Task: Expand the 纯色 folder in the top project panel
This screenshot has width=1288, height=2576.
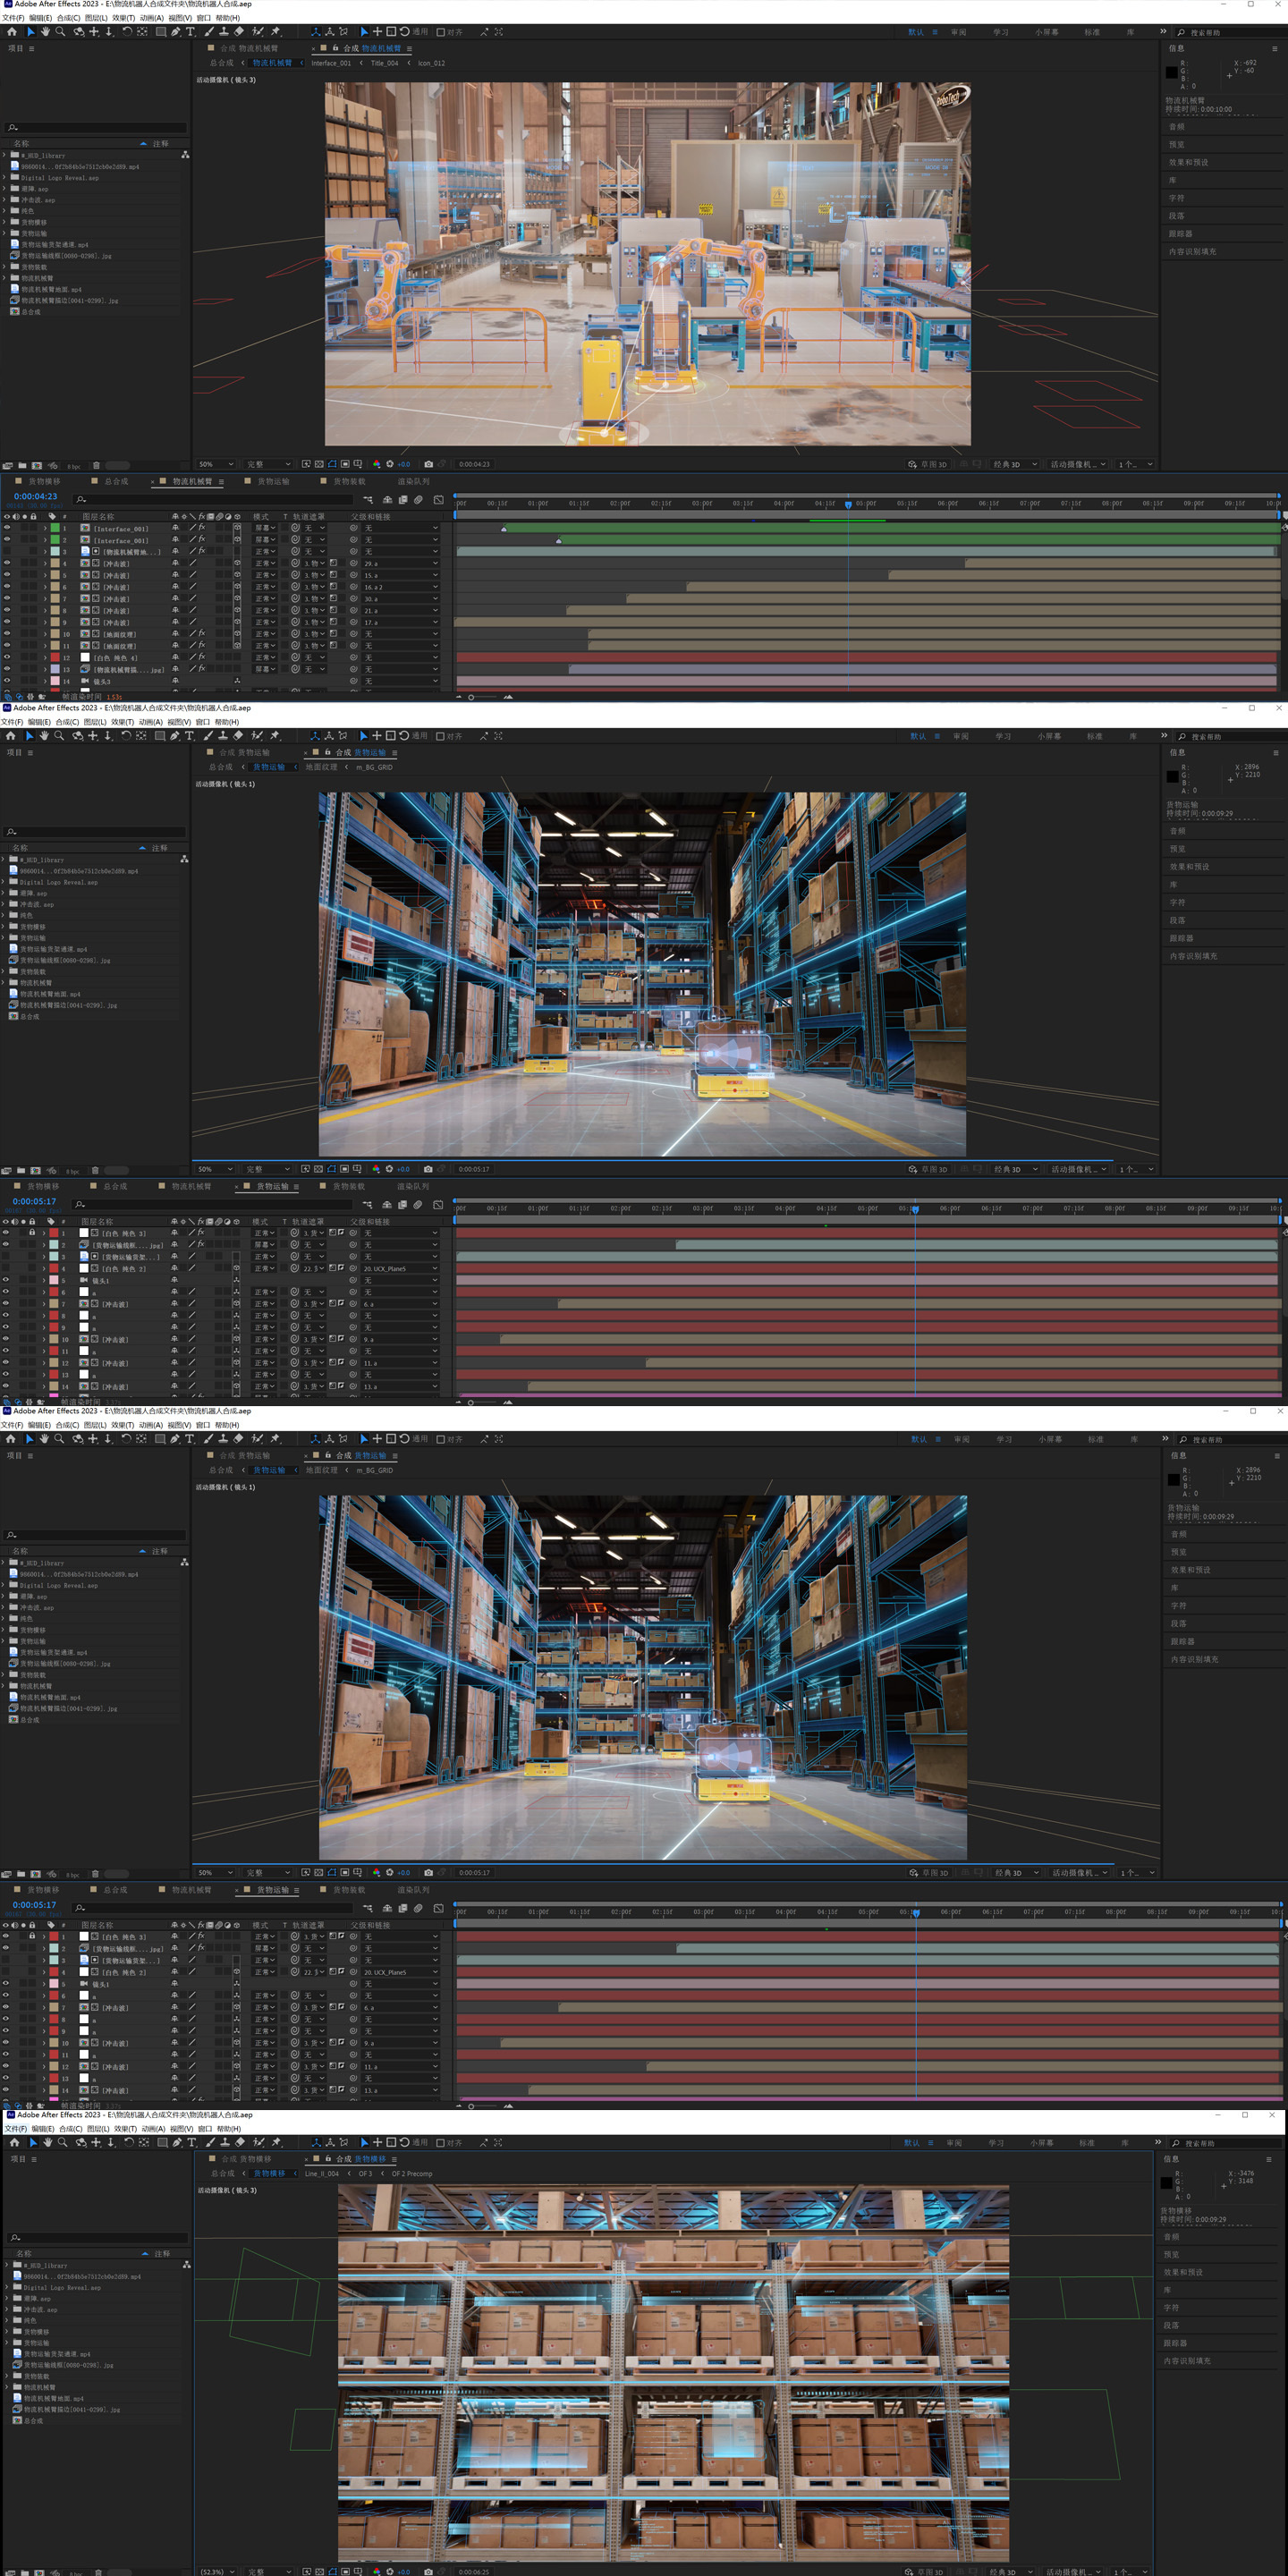Action: tap(4, 211)
